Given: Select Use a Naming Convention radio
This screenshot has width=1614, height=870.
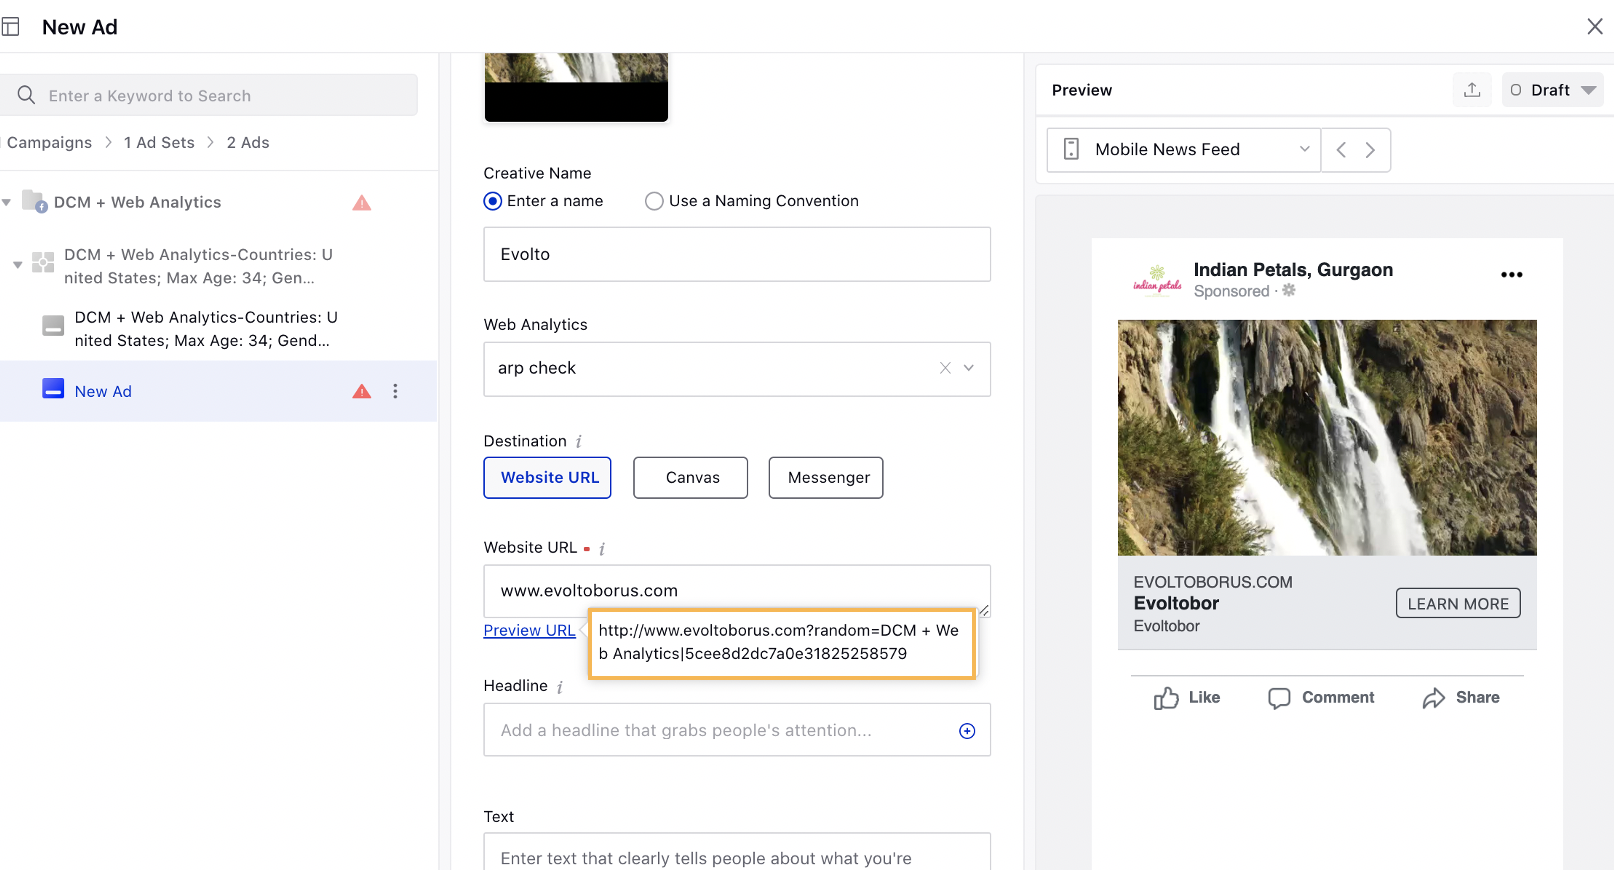Looking at the screenshot, I should click(654, 201).
